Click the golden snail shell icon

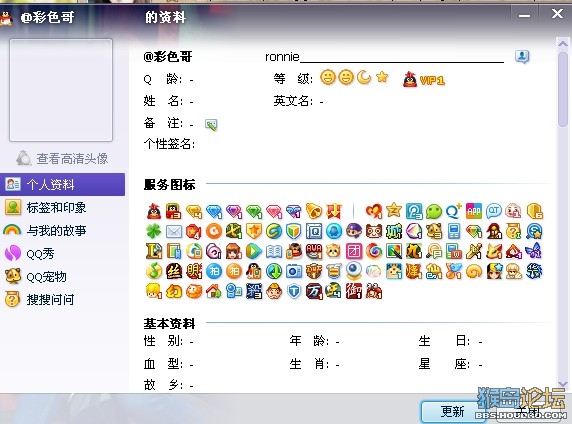tap(474, 271)
